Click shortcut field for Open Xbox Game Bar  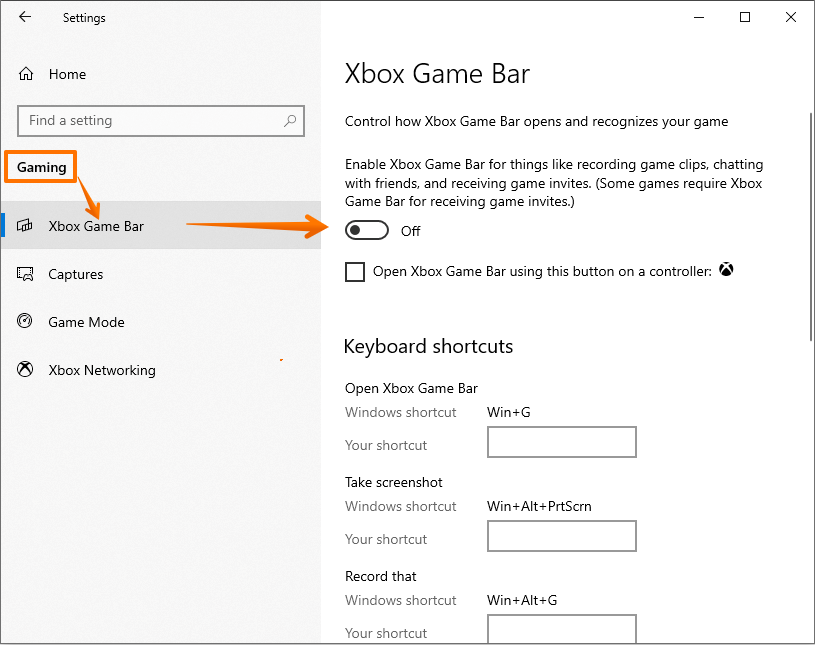point(561,443)
